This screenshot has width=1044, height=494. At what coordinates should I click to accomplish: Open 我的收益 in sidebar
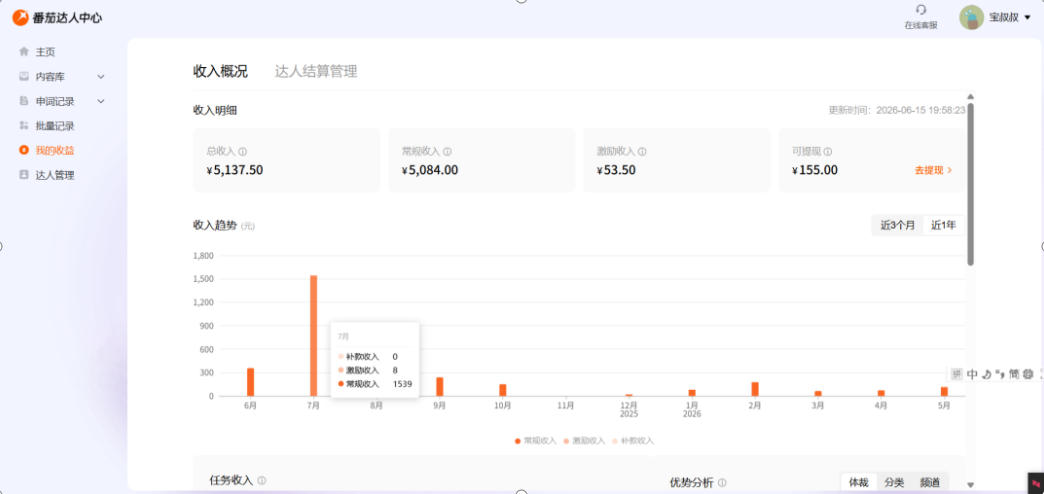click(55, 150)
